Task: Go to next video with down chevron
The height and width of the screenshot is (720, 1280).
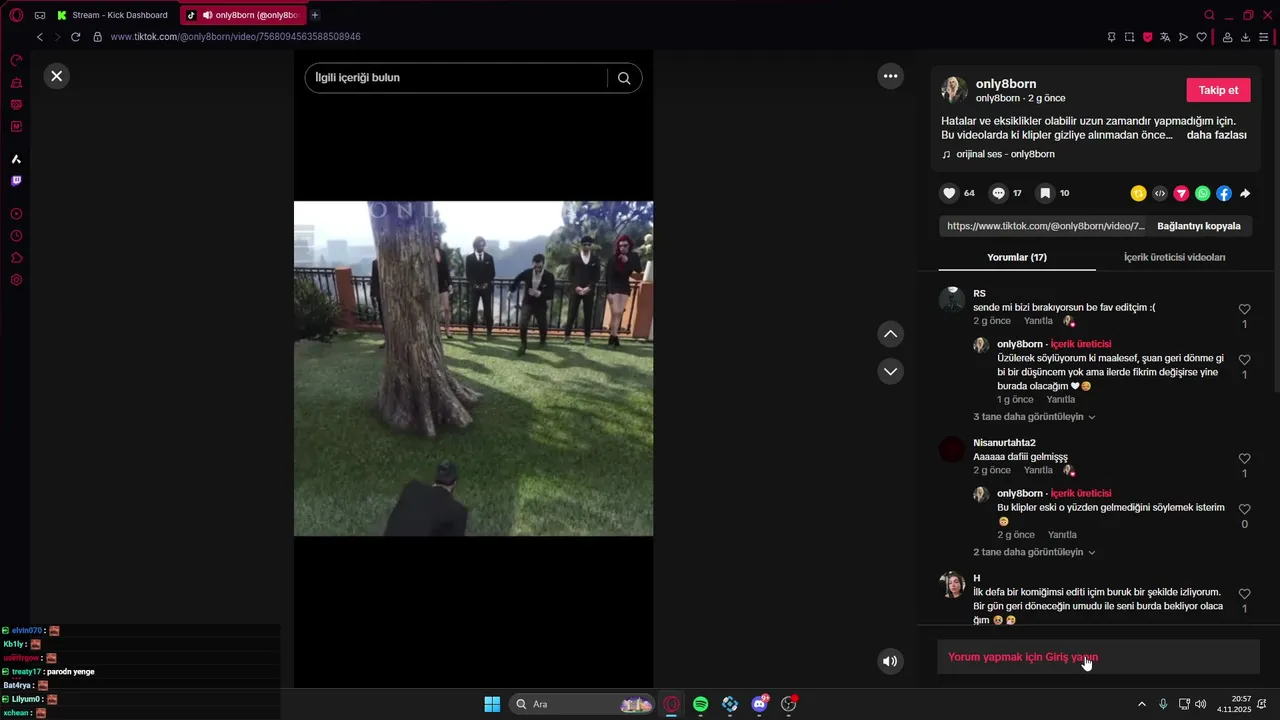Action: (890, 371)
